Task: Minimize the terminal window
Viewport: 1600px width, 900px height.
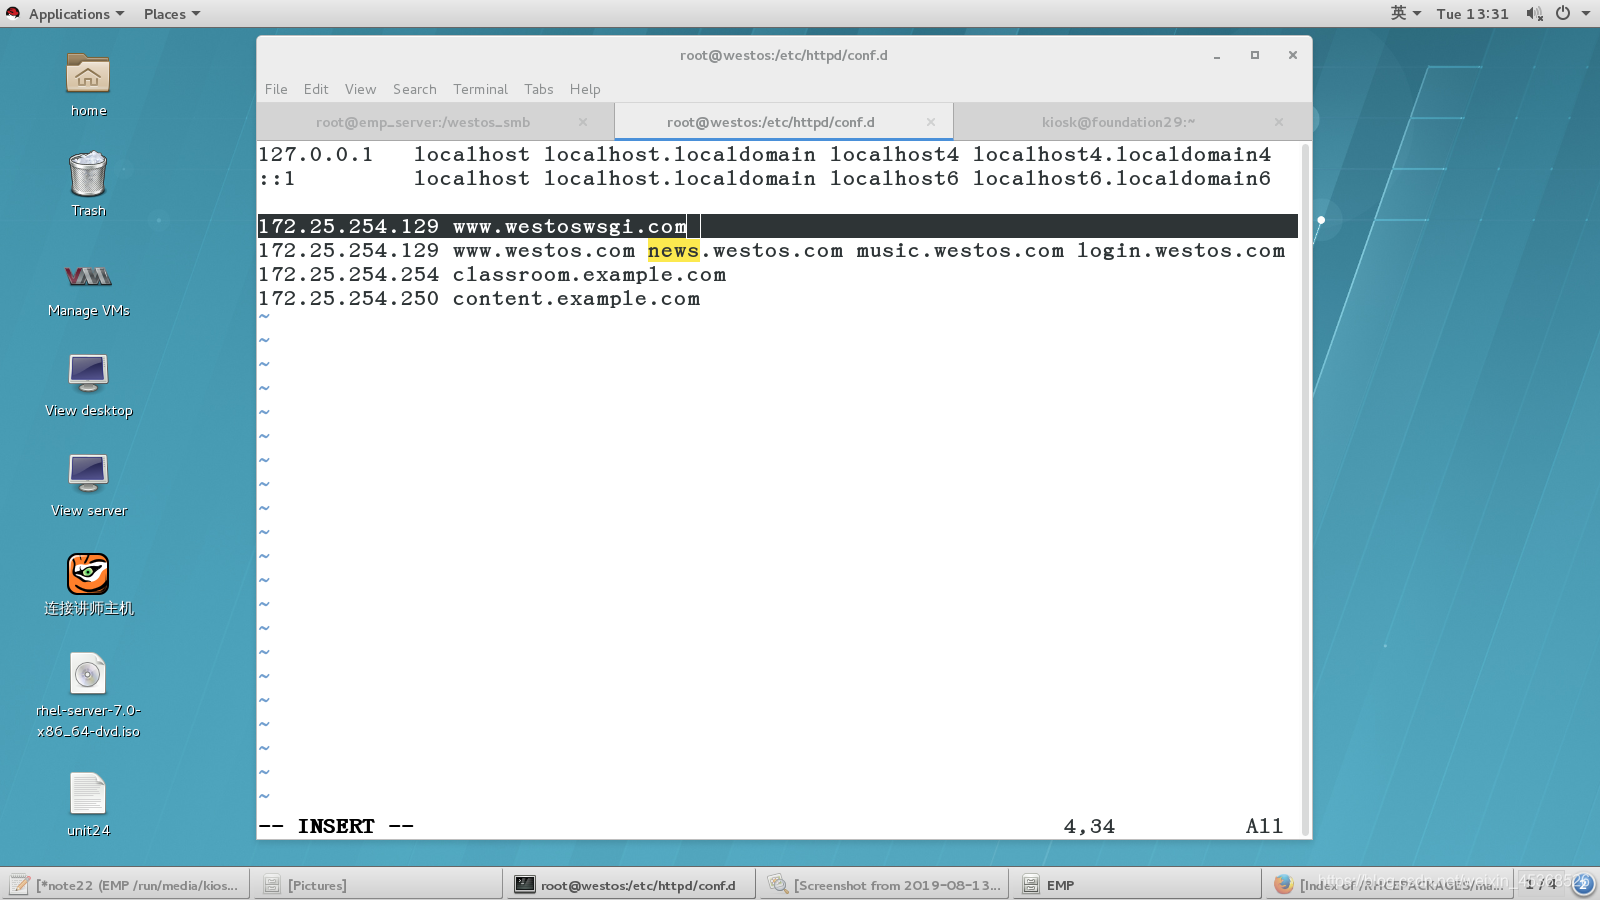Action: [x=1217, y=56]
